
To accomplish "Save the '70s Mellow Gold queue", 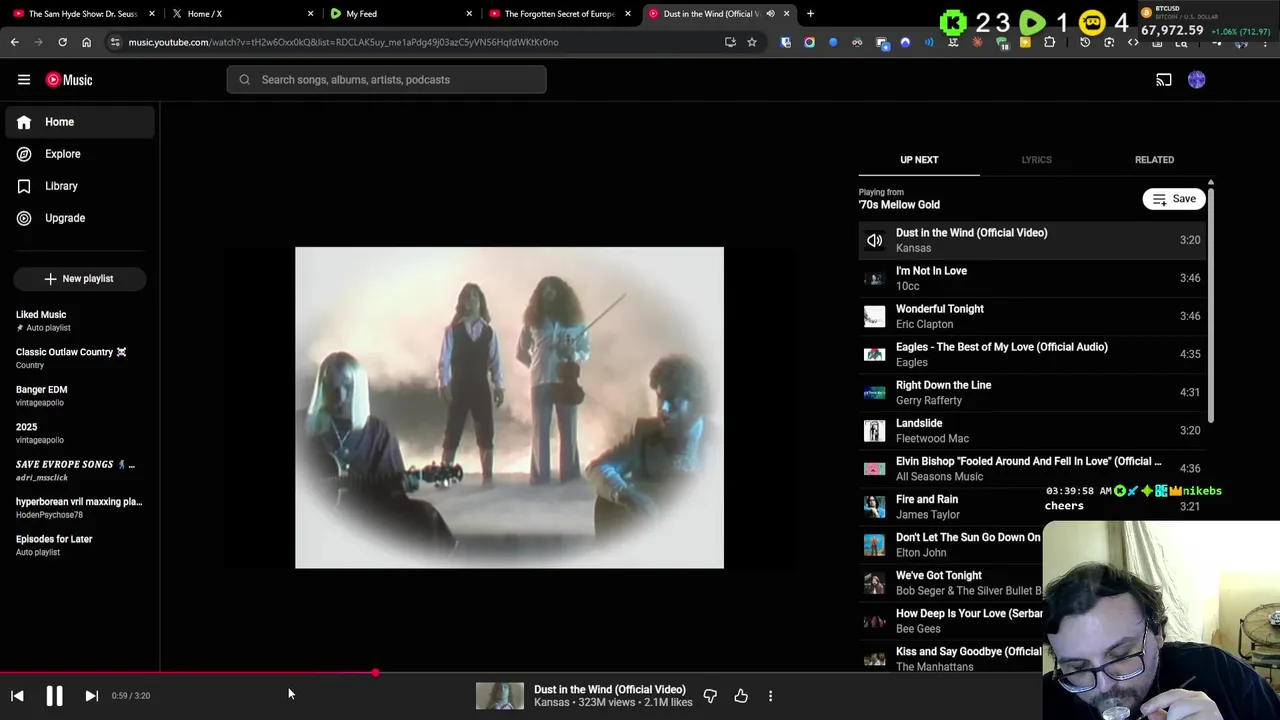I will coord(1174,199).
